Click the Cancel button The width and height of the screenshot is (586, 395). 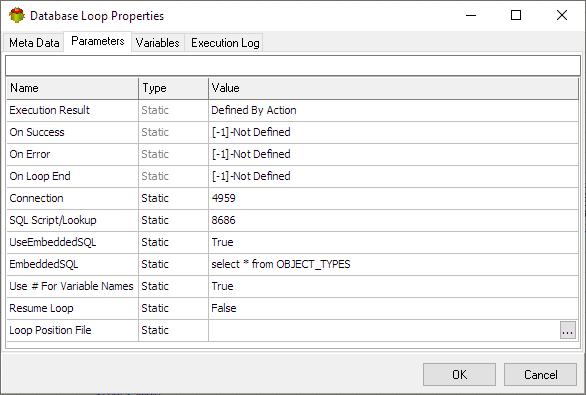pos(540,374)
